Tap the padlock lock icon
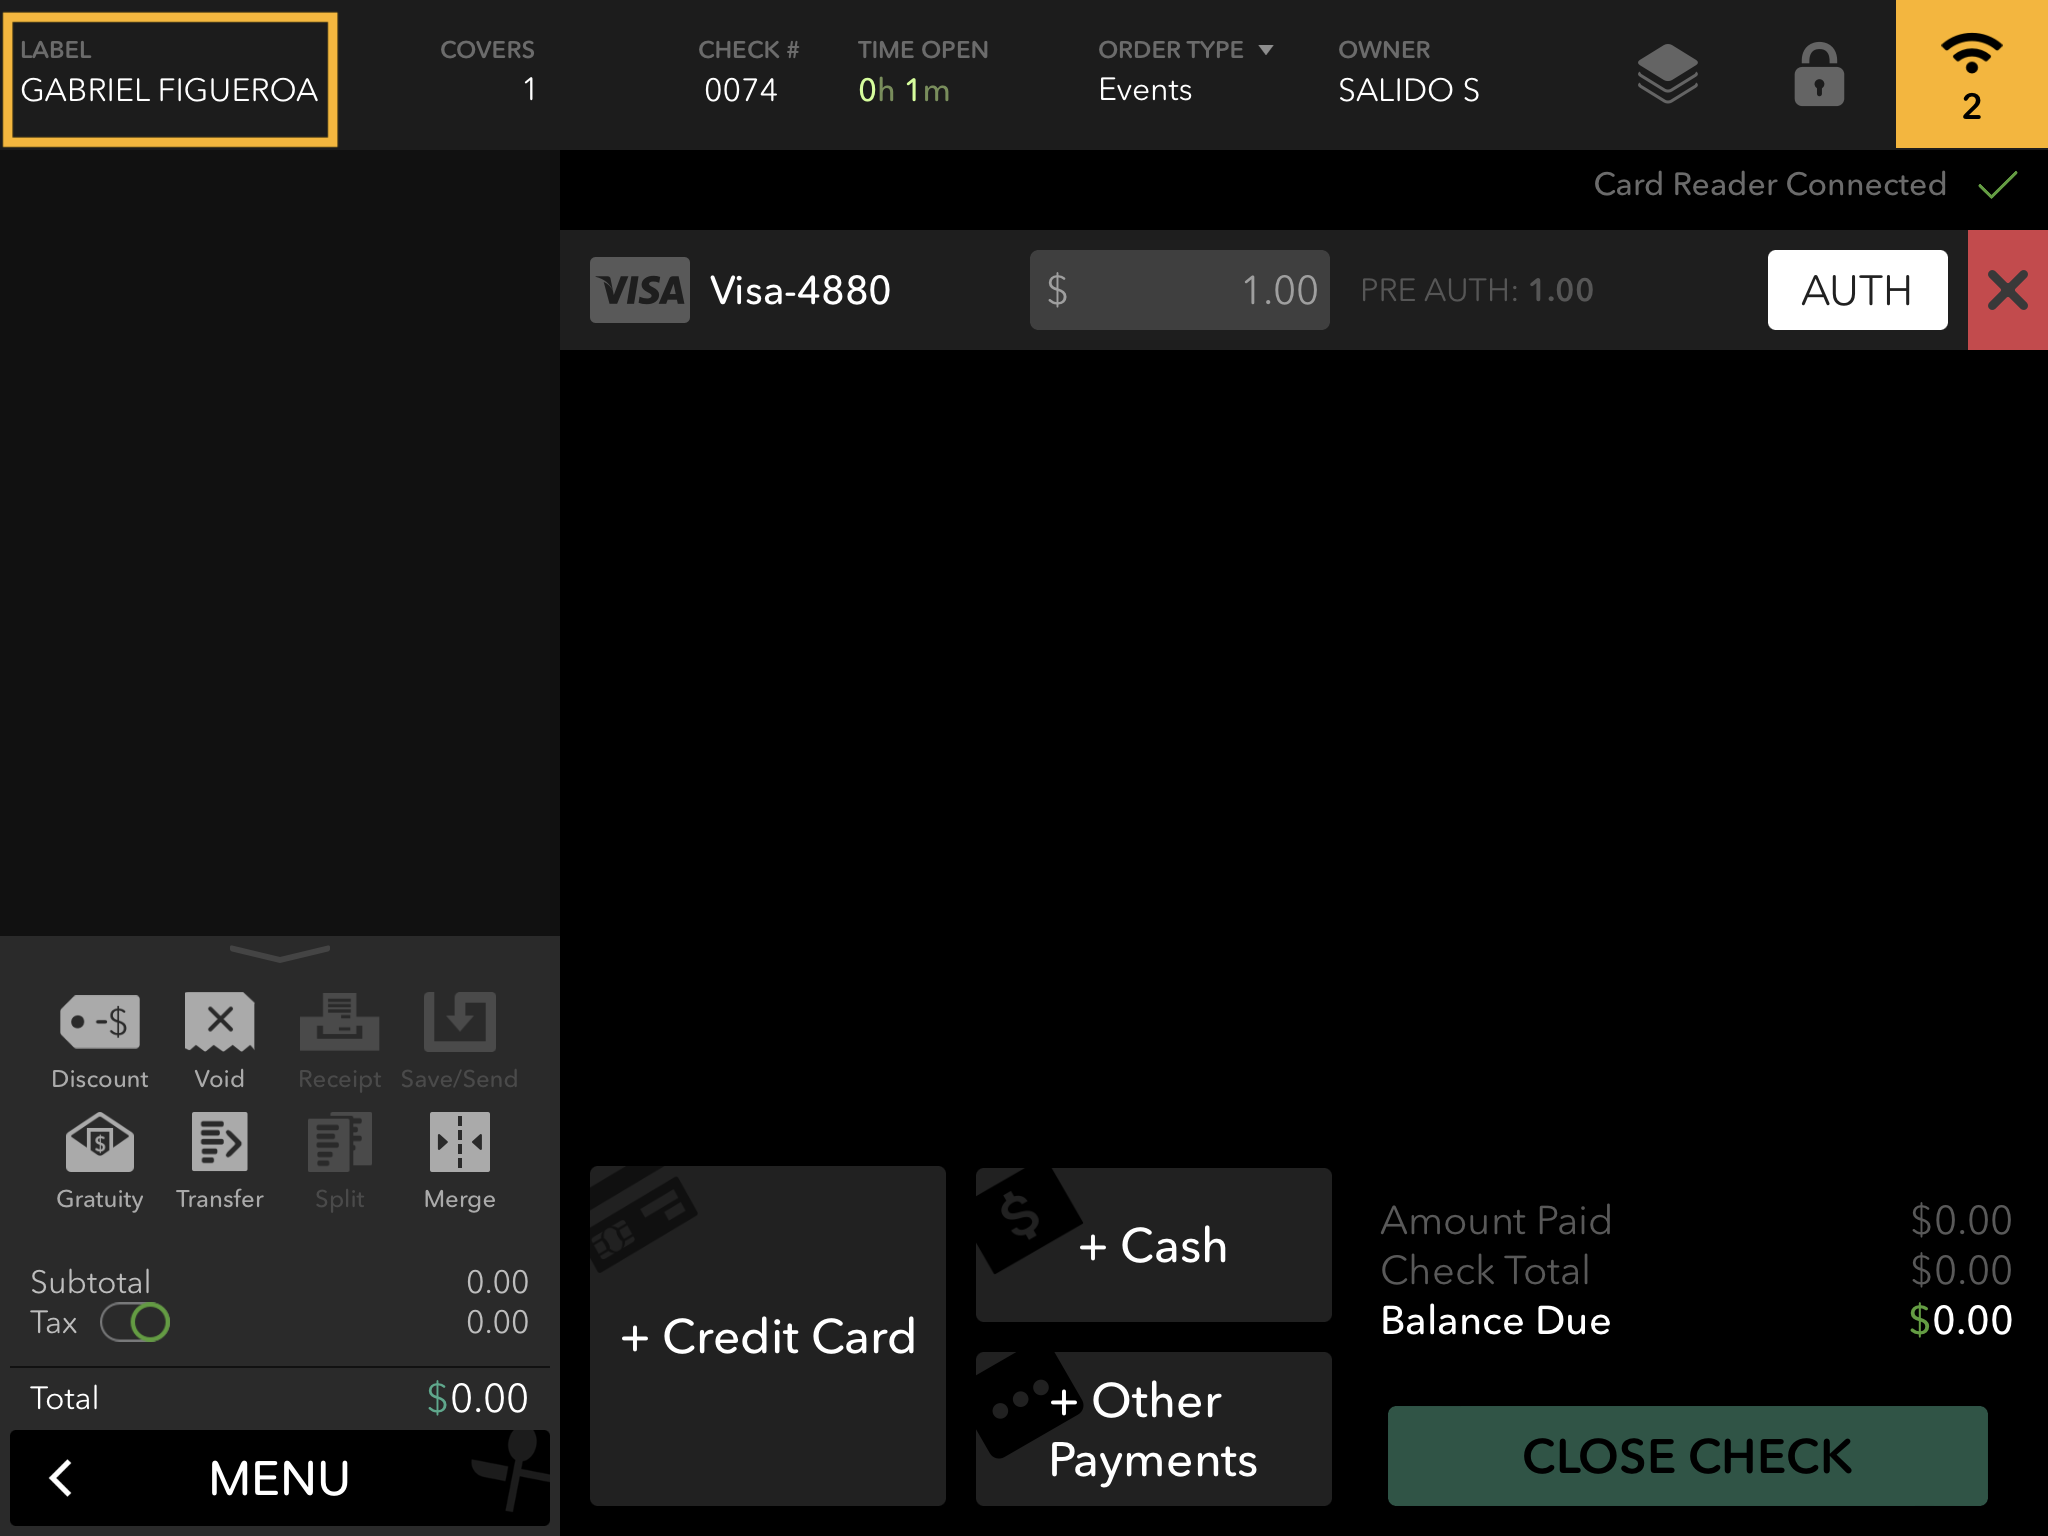 [x=1819, y=75]
